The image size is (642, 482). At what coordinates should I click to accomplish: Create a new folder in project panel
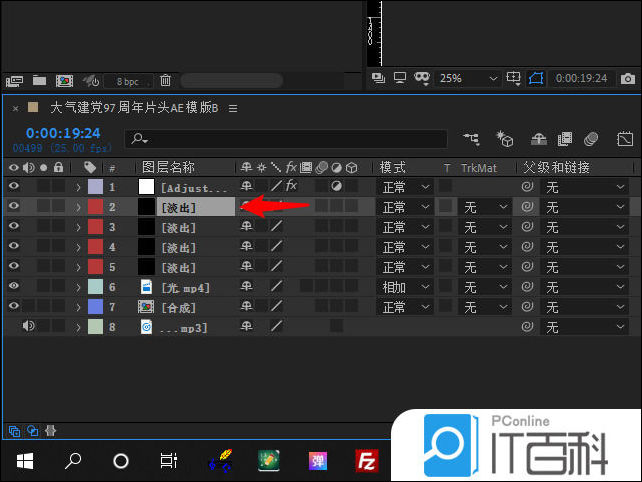click(x=39, y=80)
